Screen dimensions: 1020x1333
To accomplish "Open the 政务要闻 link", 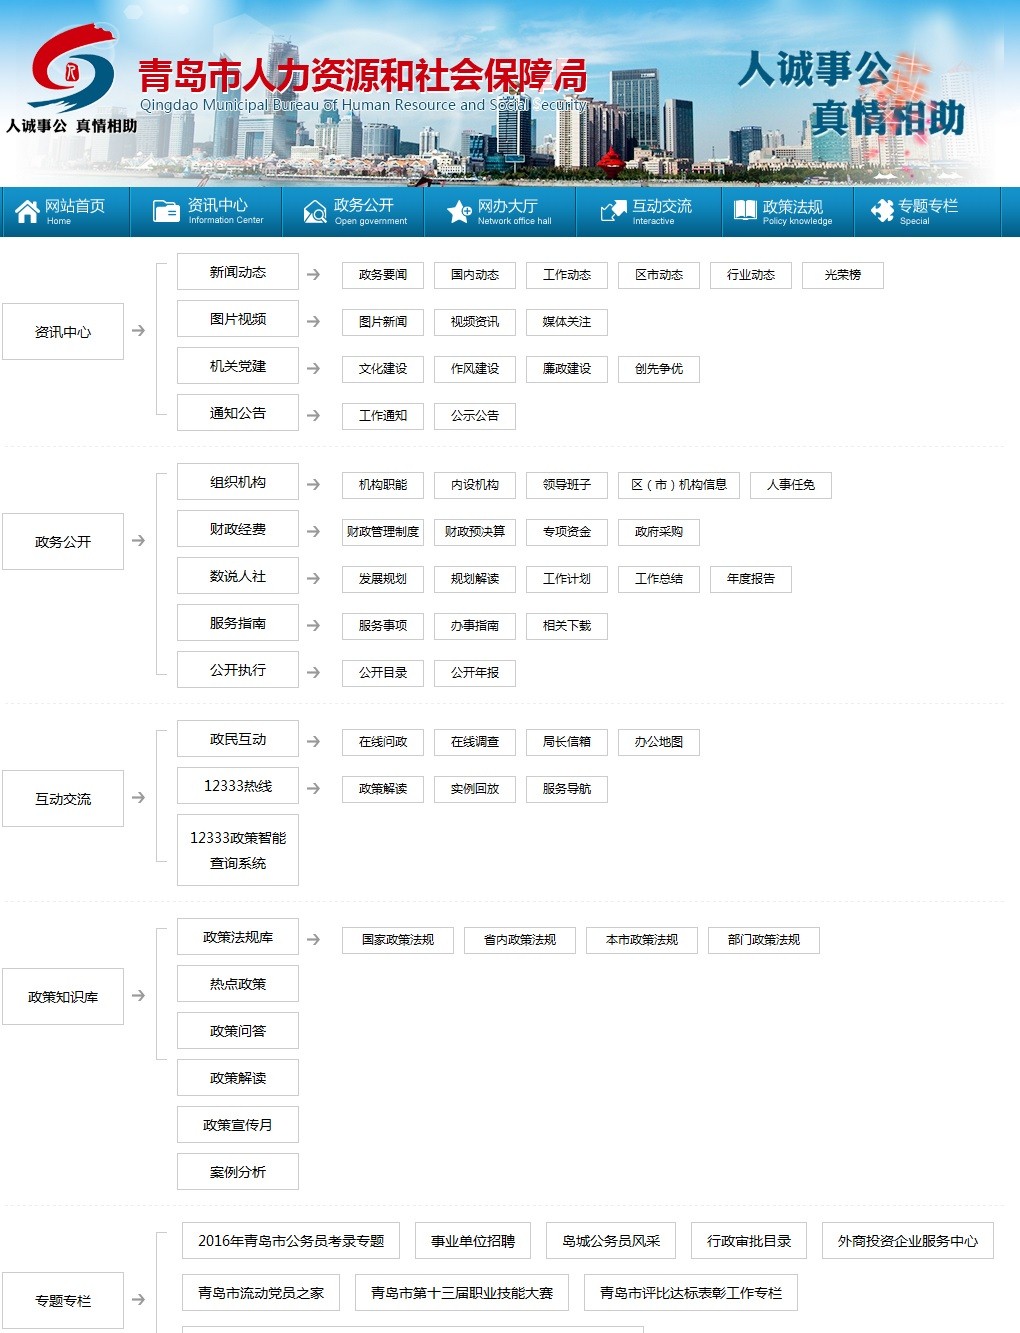I will click(383, 275).
